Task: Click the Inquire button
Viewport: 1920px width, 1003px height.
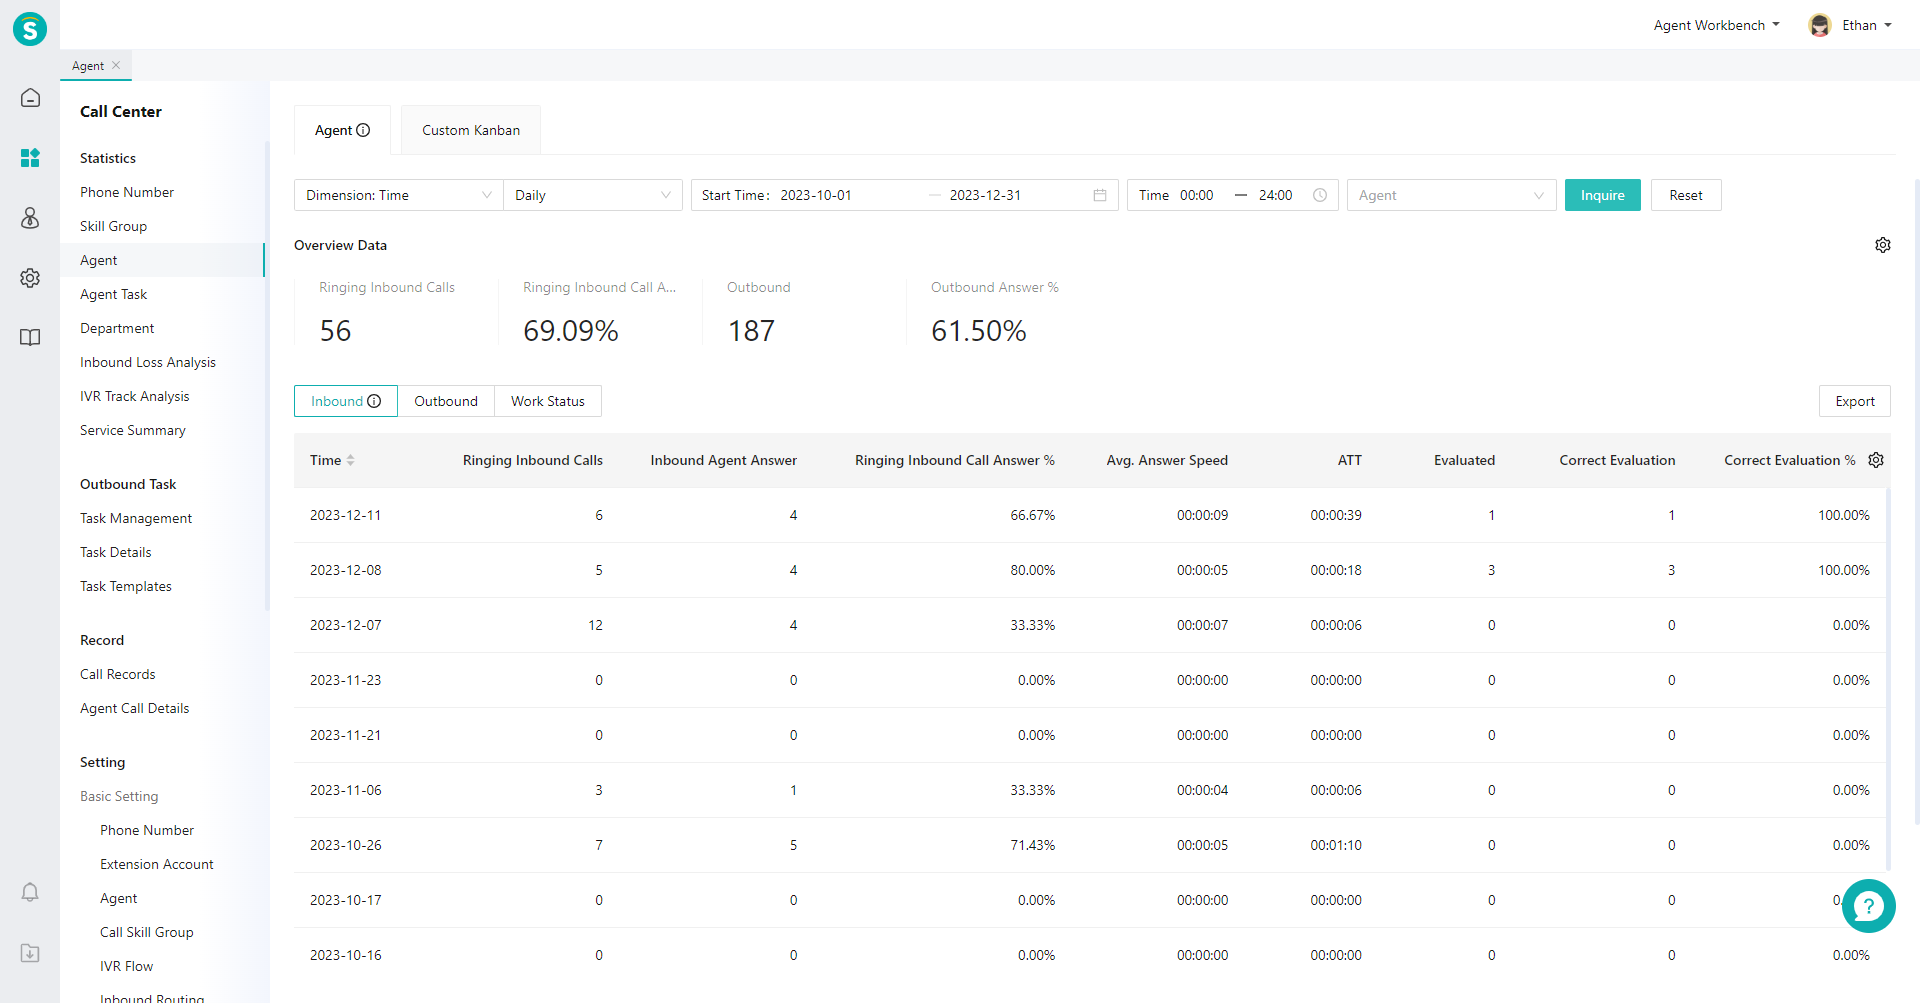Action: pyautogui.click(x=1602, y=195)
